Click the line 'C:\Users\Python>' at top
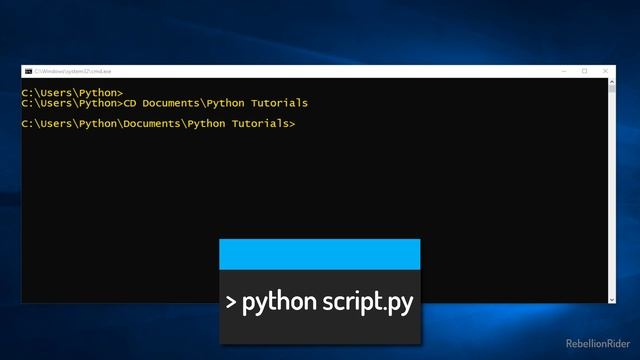 pyautogui.click(x=72, y=93)
